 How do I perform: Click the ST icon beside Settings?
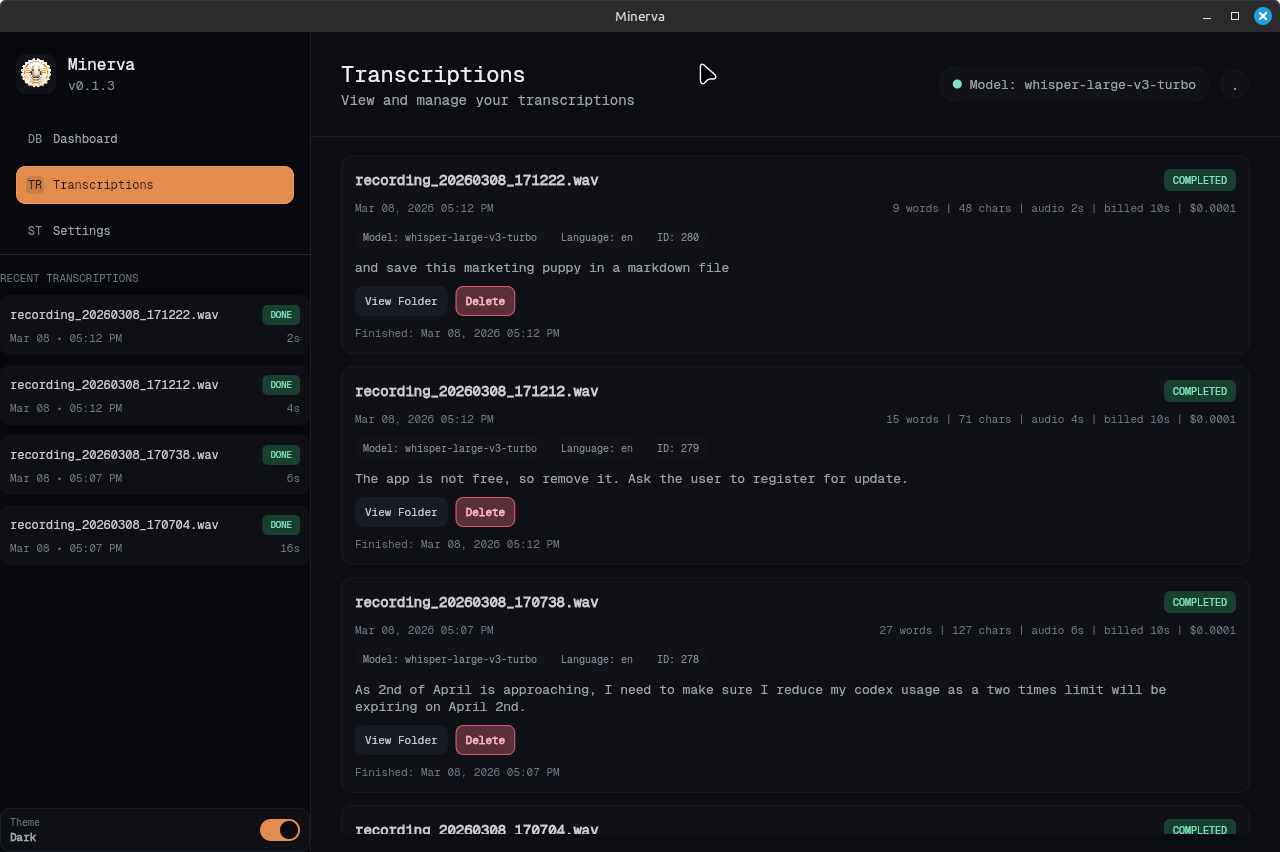click(x=34, y=231)
